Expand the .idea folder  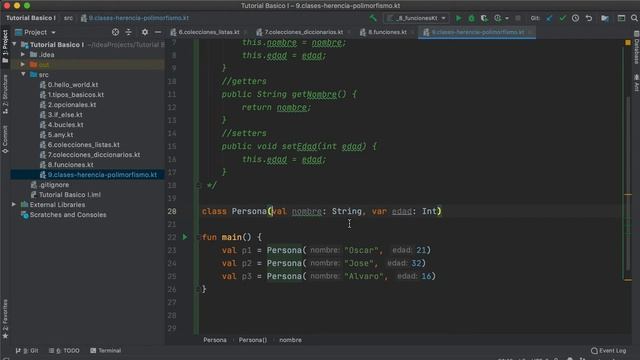[23, 54]
